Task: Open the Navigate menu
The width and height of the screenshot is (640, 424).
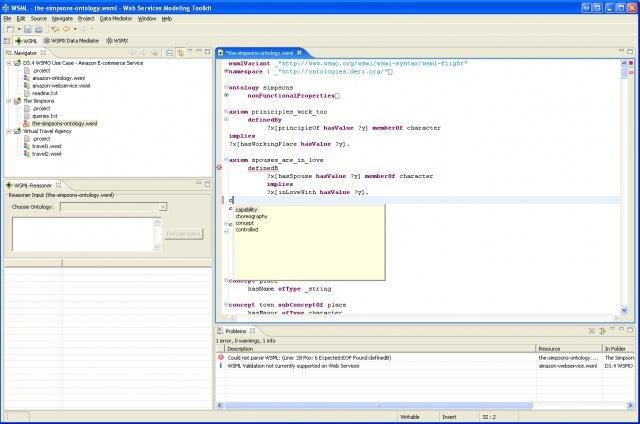Action: click(62, 19)
